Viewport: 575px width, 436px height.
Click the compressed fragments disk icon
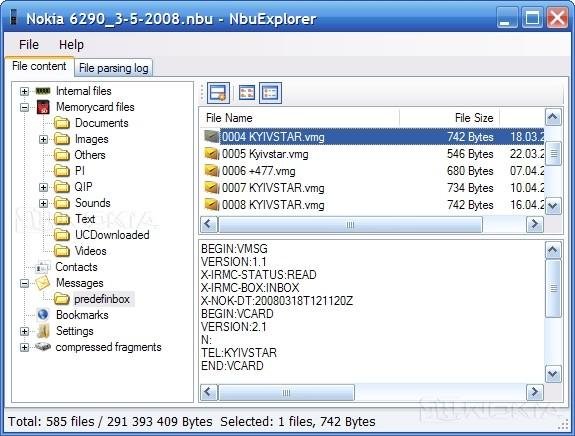tap(43, 347)
